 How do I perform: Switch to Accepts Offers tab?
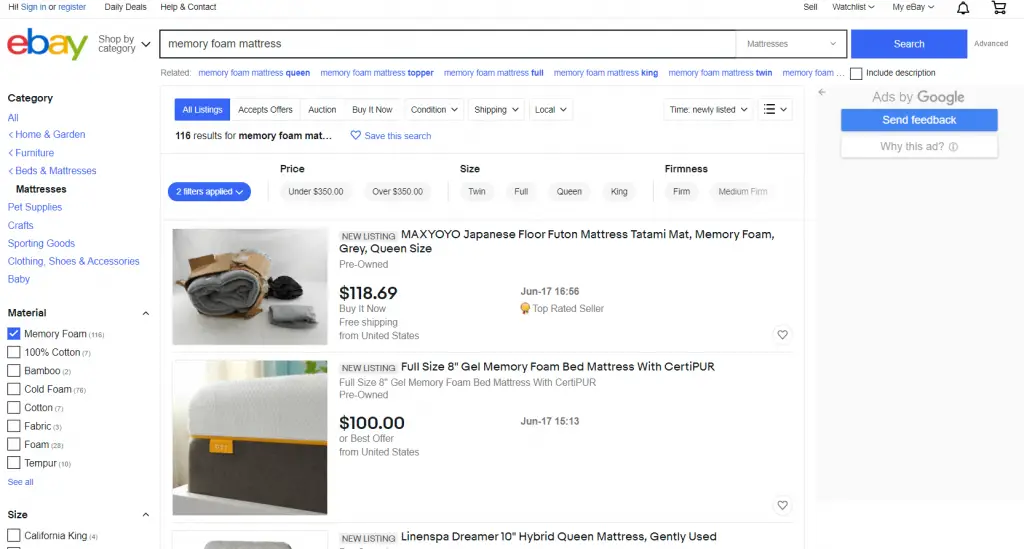[265, 110]
